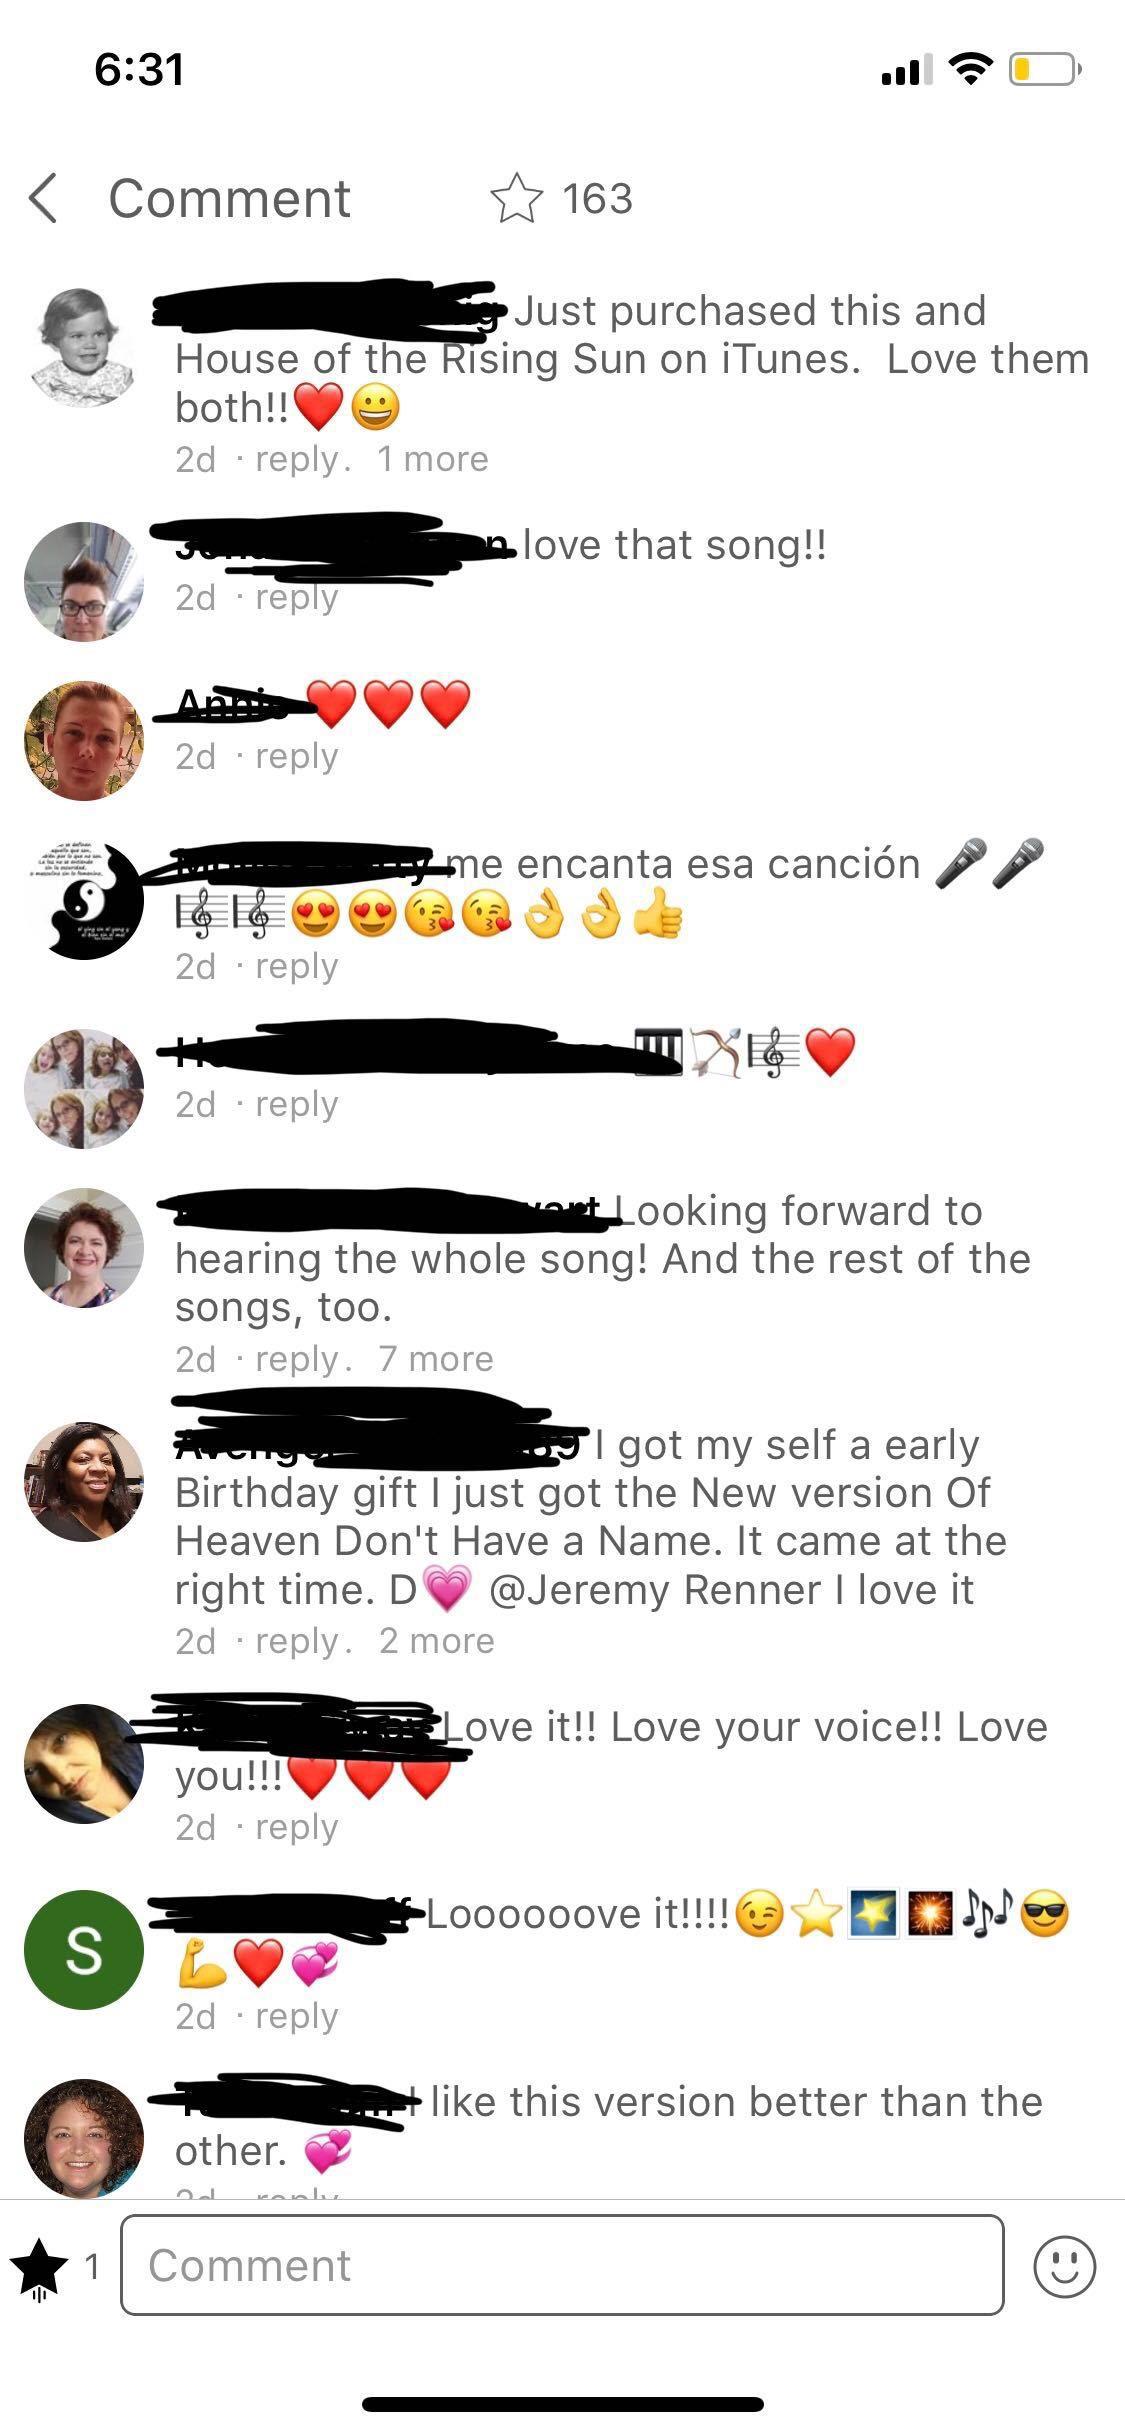Reply to the piano and heart emoji comment

[297, 1104]
